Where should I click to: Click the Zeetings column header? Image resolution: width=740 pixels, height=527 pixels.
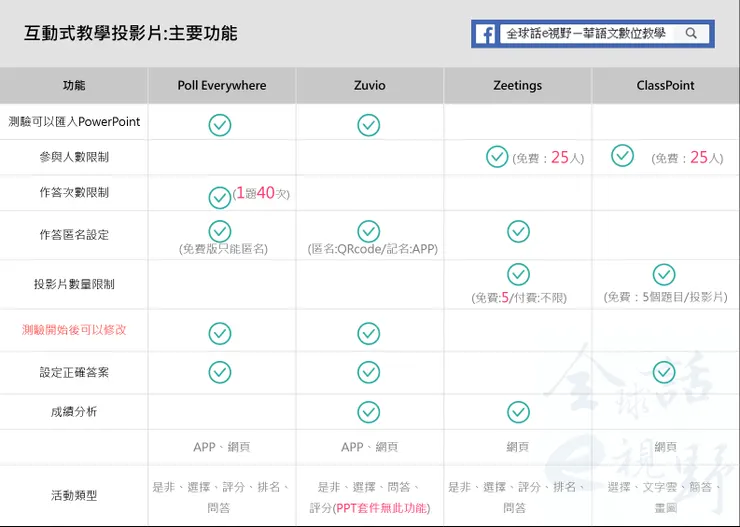tap(518, 85)
